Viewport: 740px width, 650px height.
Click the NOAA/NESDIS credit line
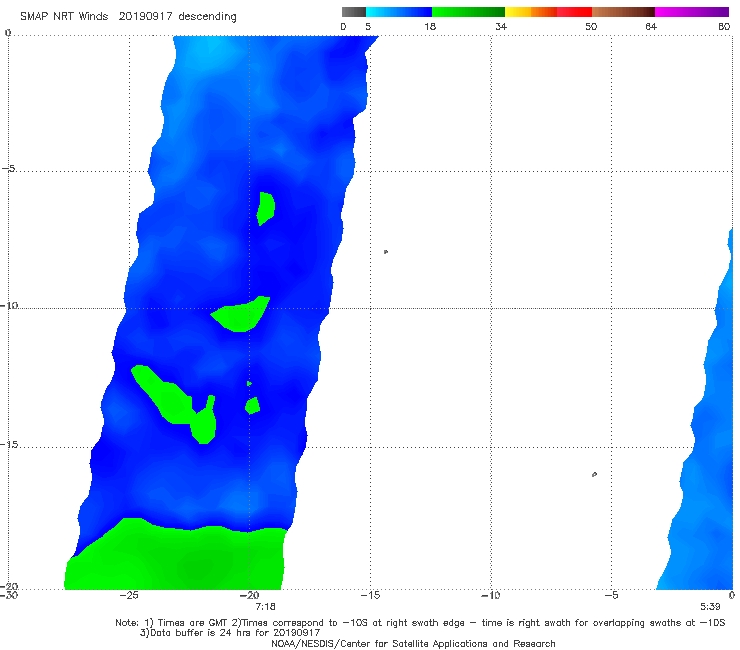[413, 644]
